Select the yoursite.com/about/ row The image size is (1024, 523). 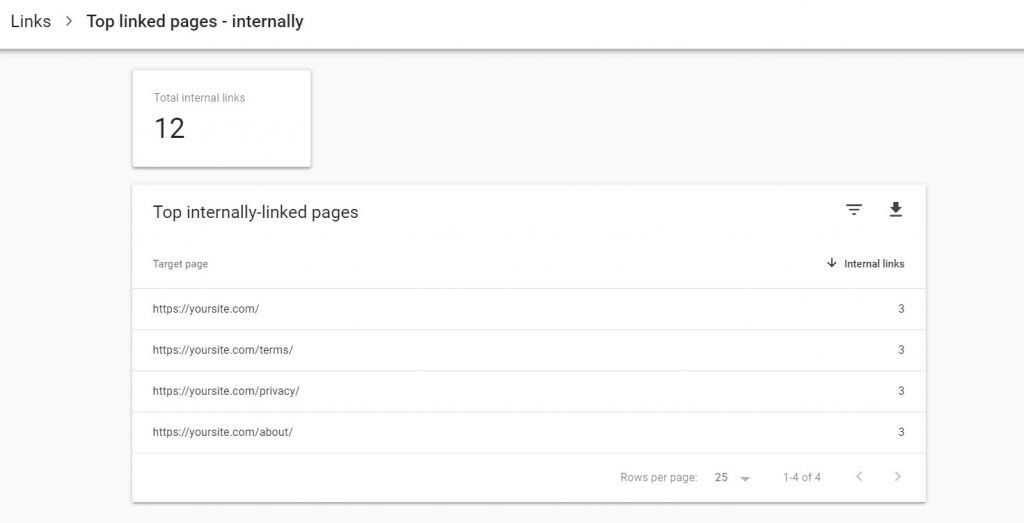click(223, 432)
